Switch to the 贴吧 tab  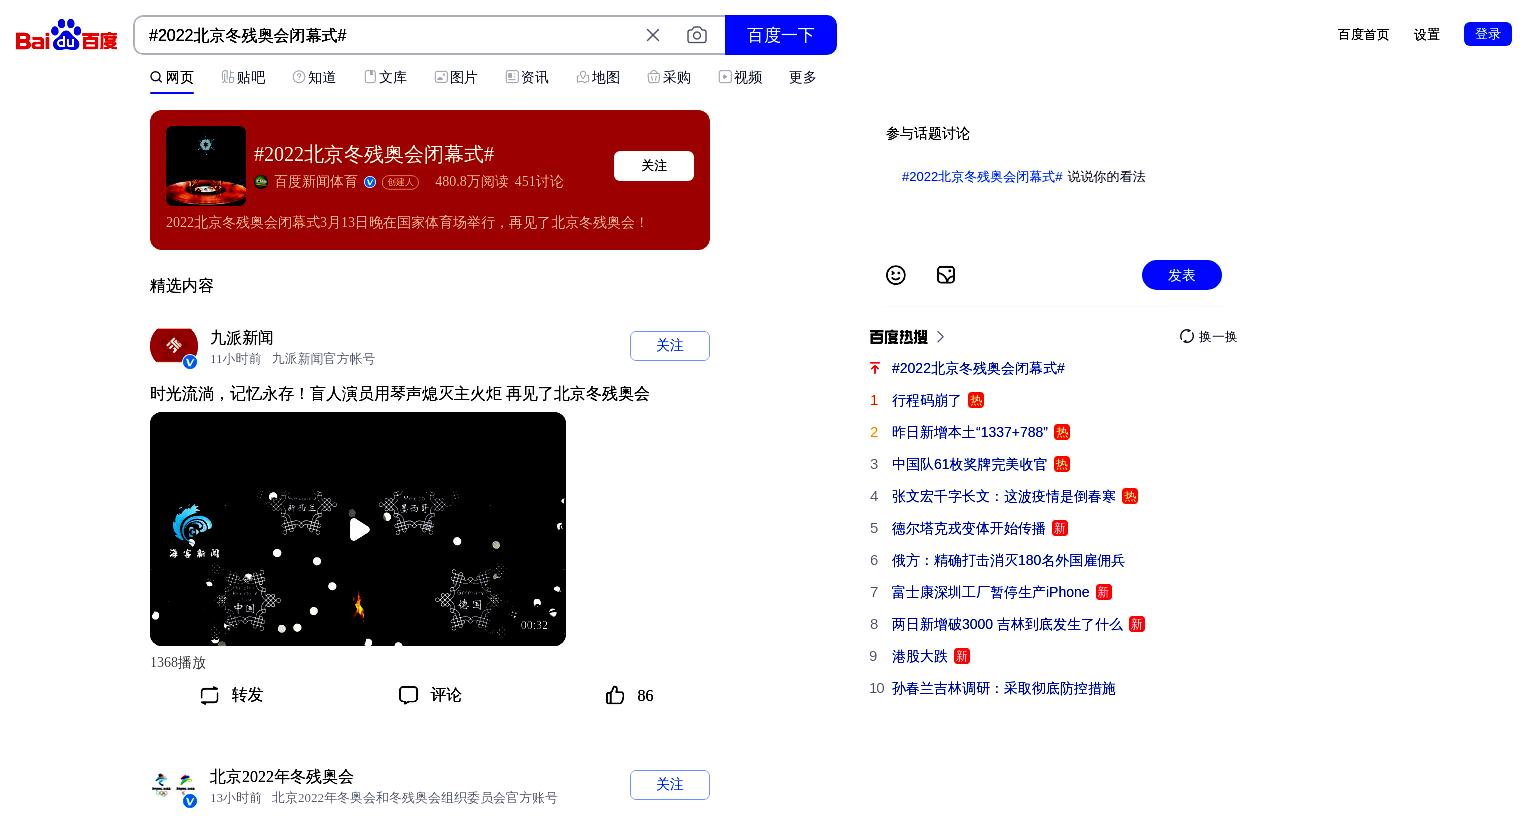(244, 77)
